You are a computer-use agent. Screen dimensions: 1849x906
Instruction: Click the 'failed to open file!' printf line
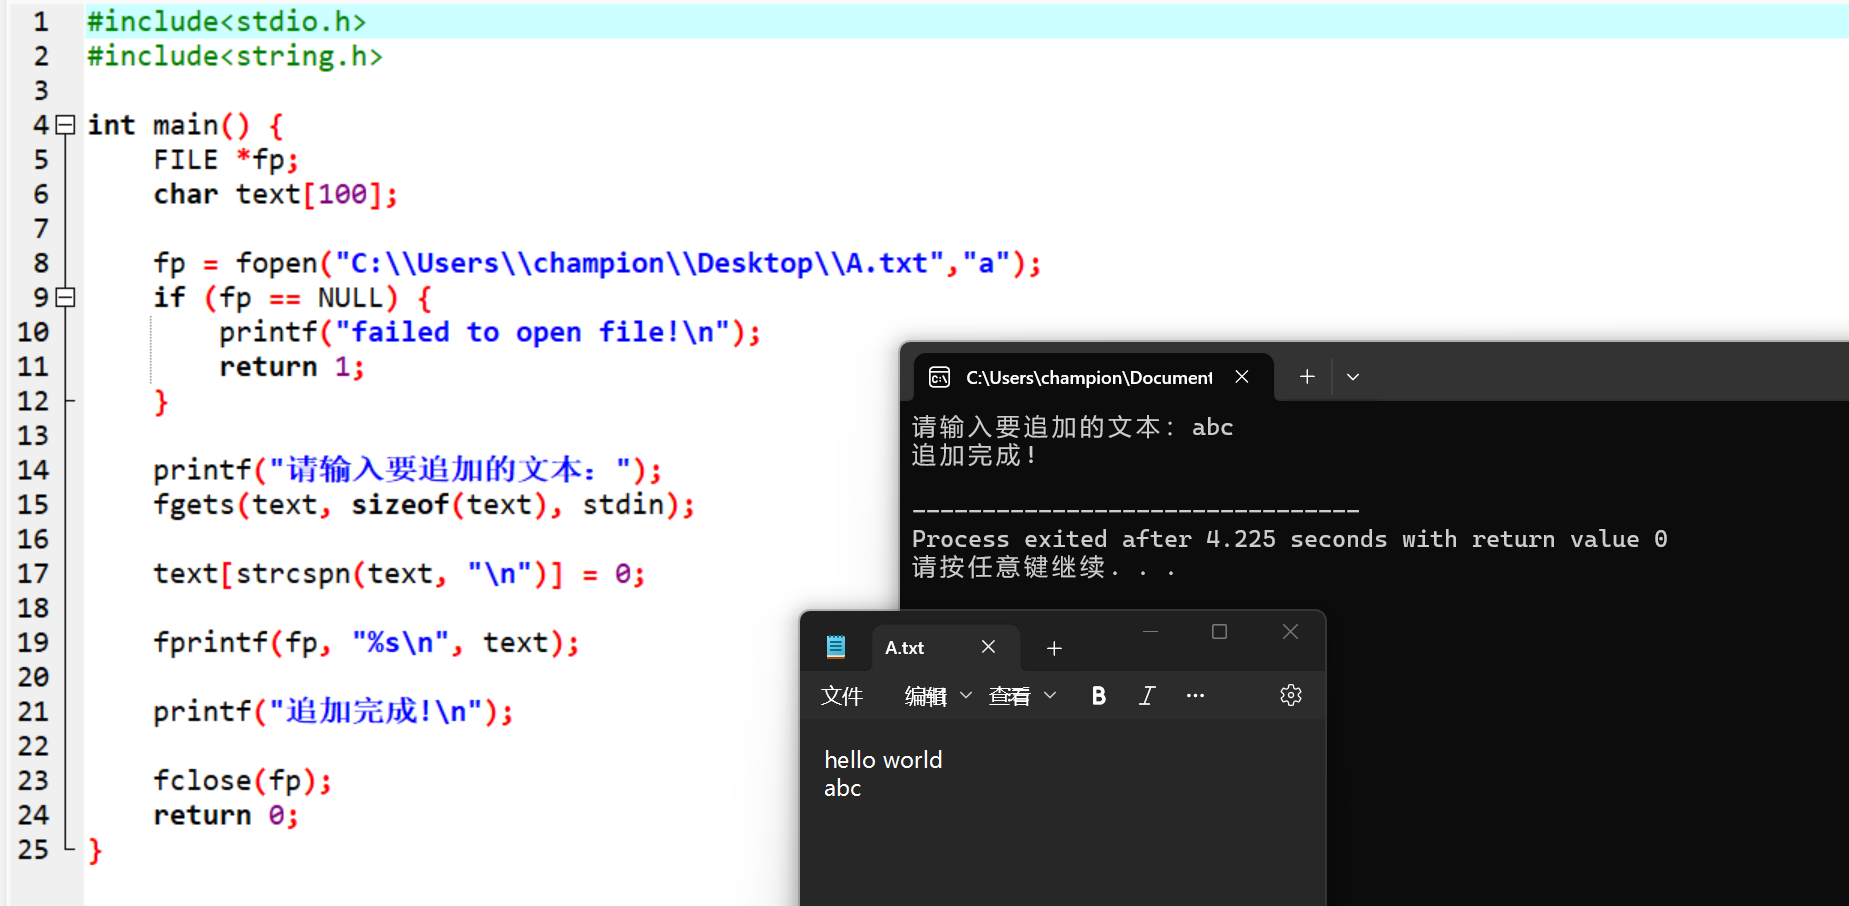490,332
